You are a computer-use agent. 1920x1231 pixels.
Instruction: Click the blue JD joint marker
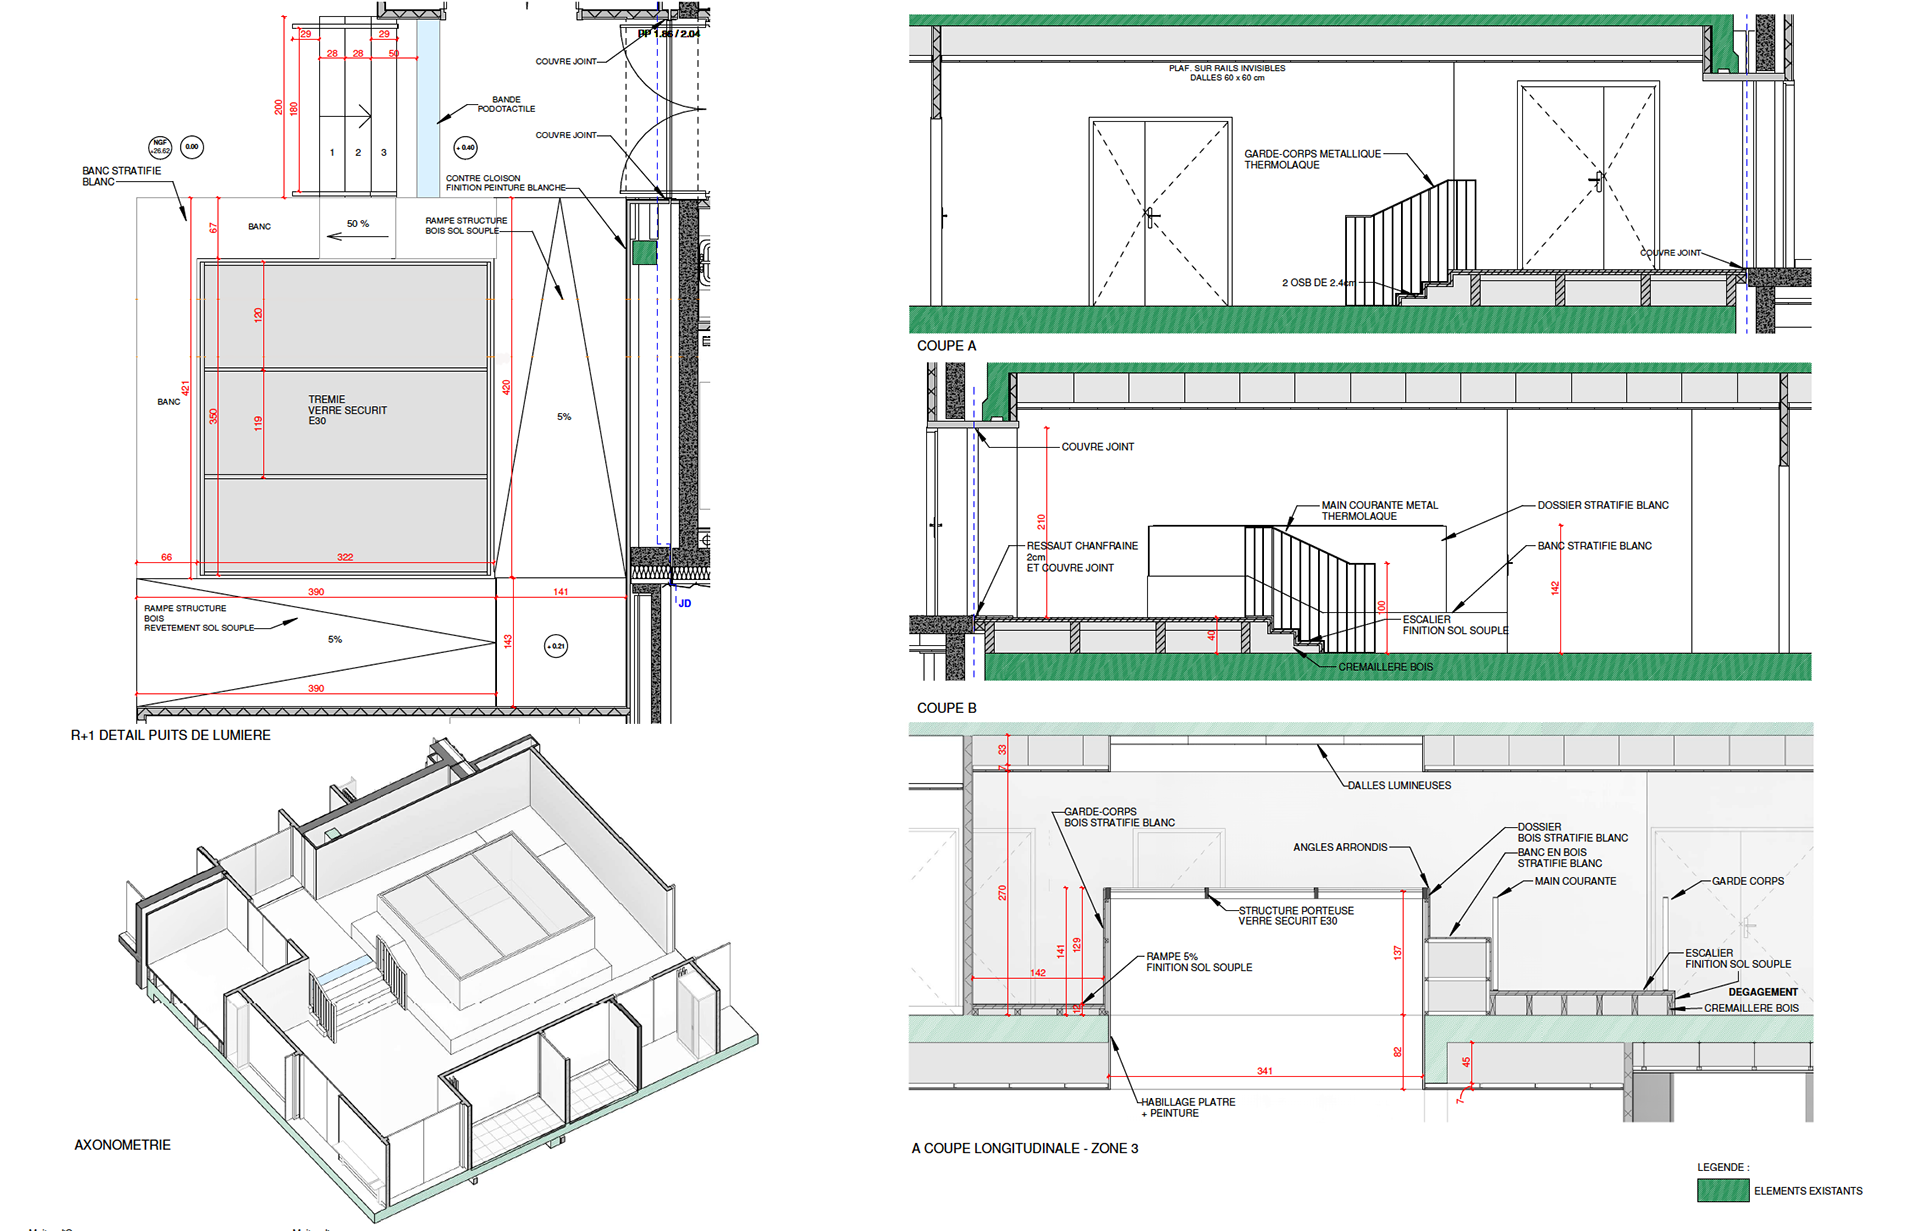click(685, 604)
